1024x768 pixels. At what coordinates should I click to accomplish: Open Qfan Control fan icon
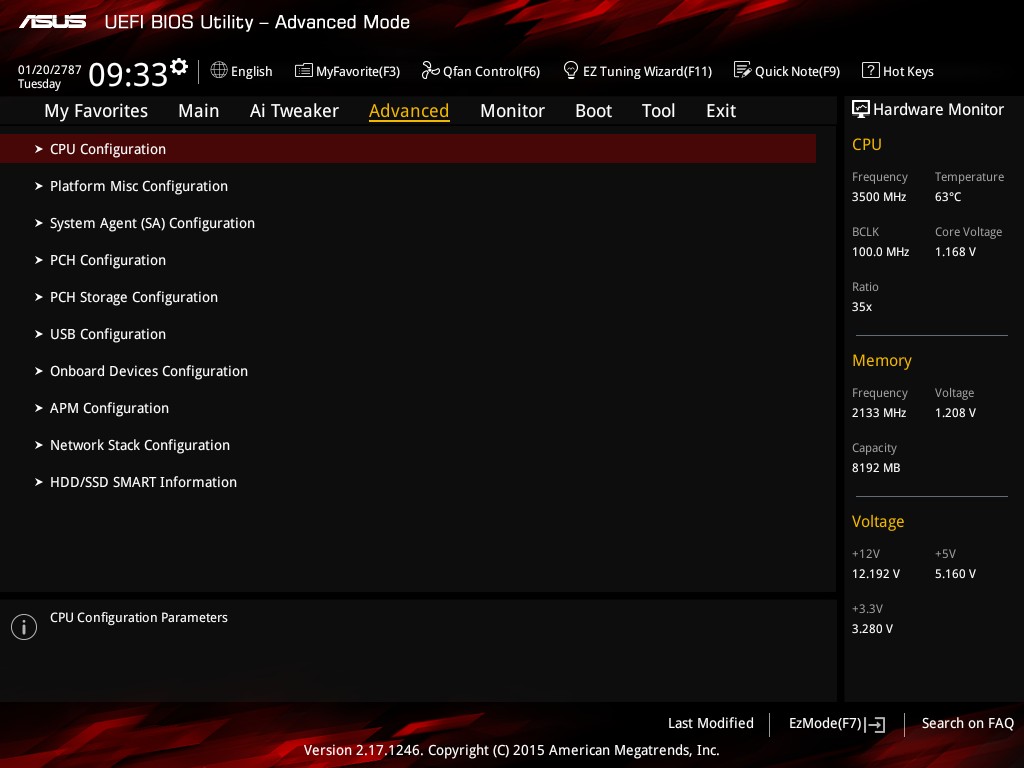coord(430,70)
